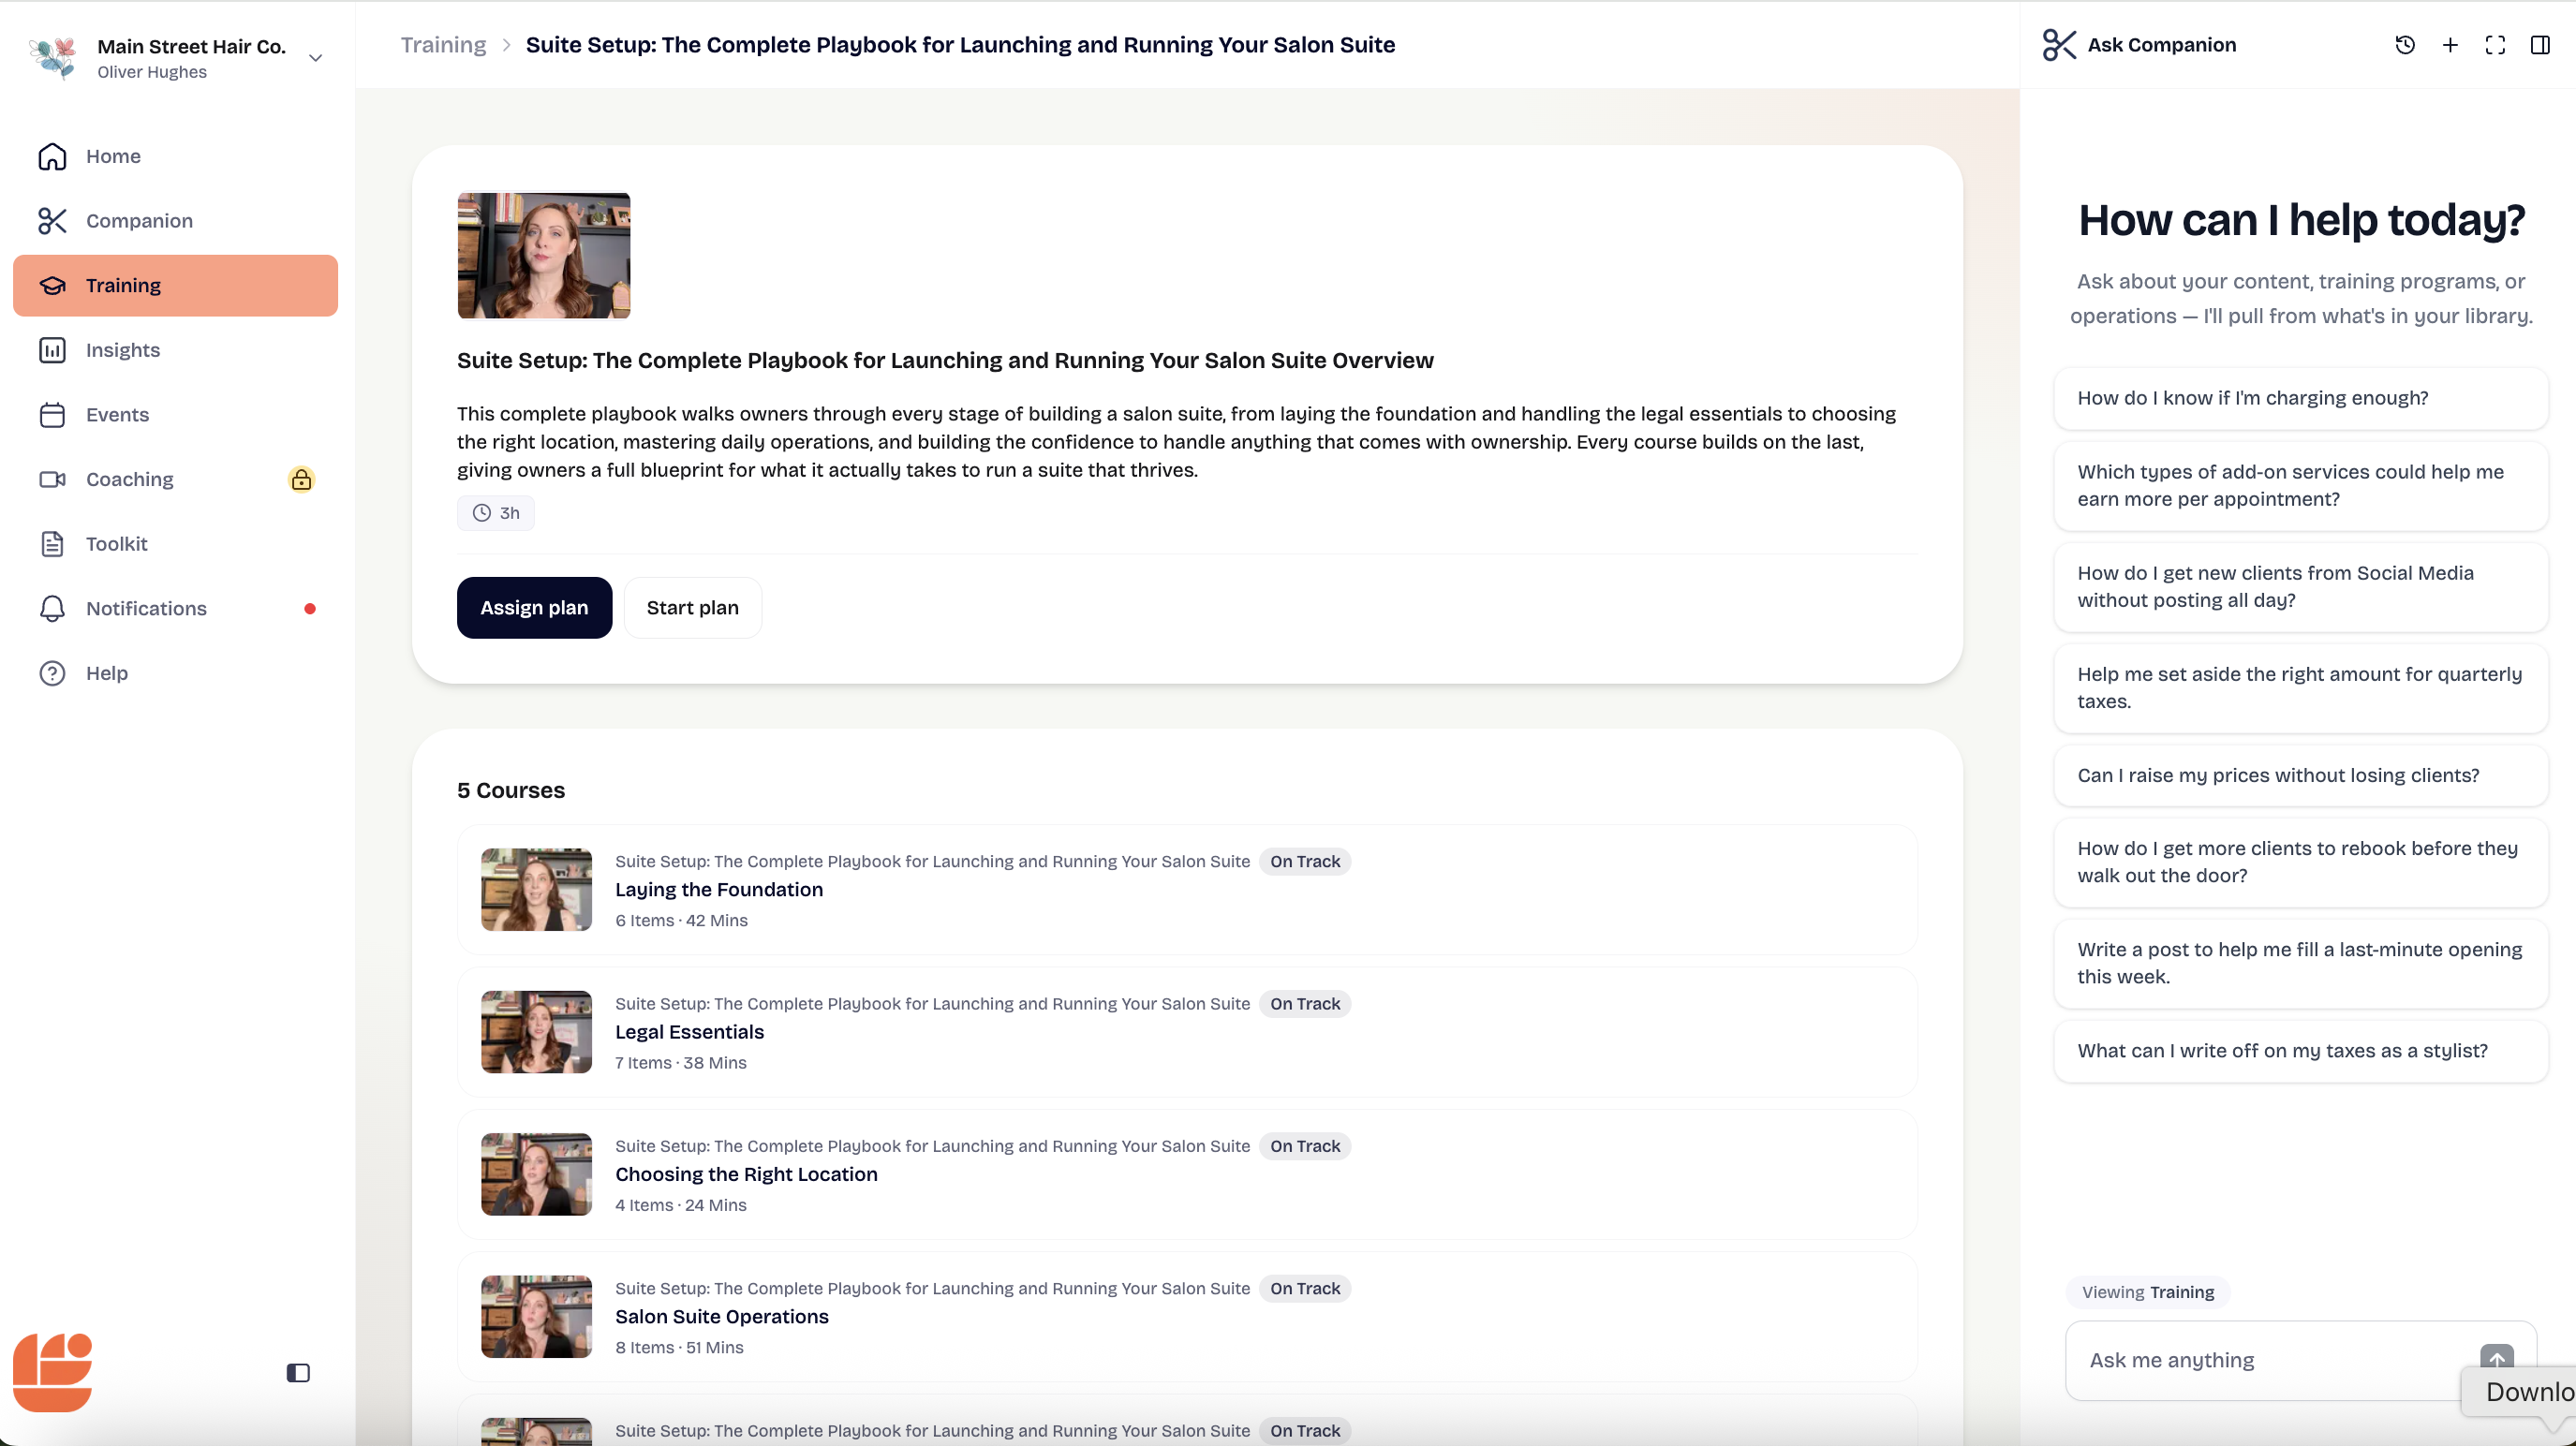Click the red notification dot
Screen dimensions: 2576x1446
click(x=310, y=609)
